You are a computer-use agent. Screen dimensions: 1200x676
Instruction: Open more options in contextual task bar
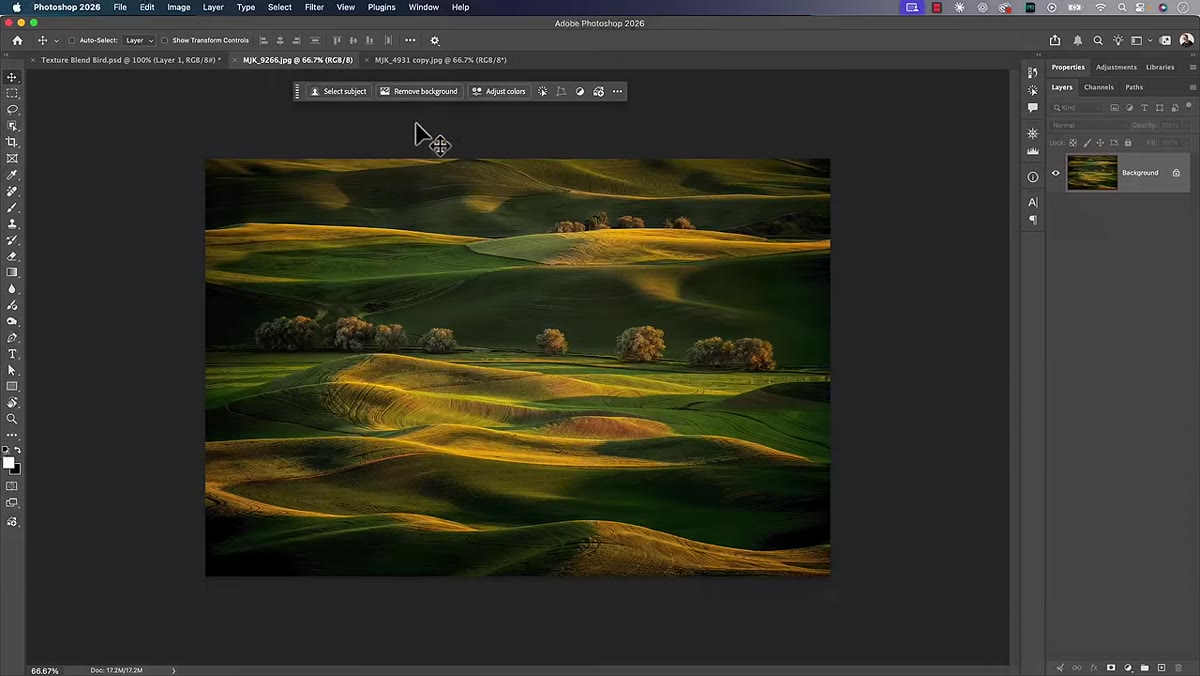pos(617,91)
